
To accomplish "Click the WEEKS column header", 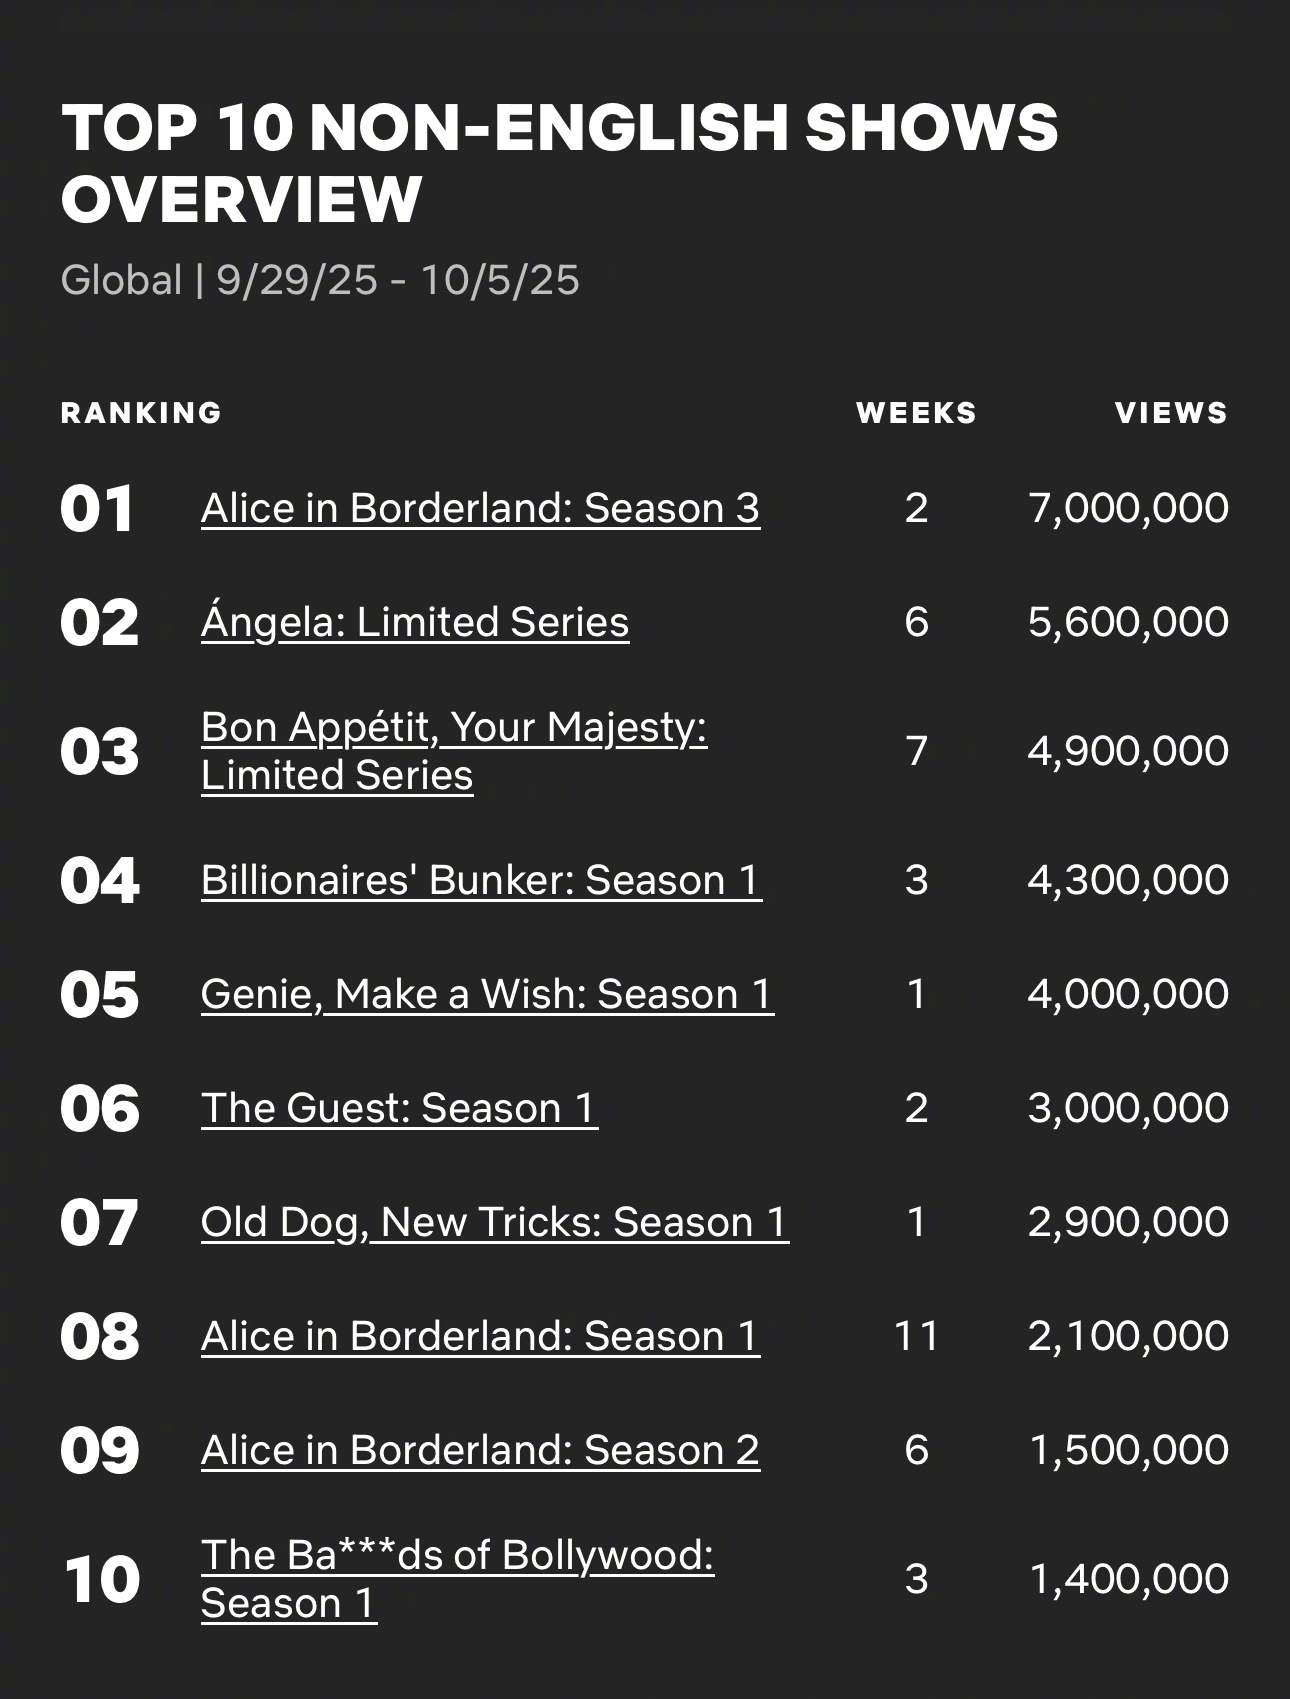I will pos(916,413).
